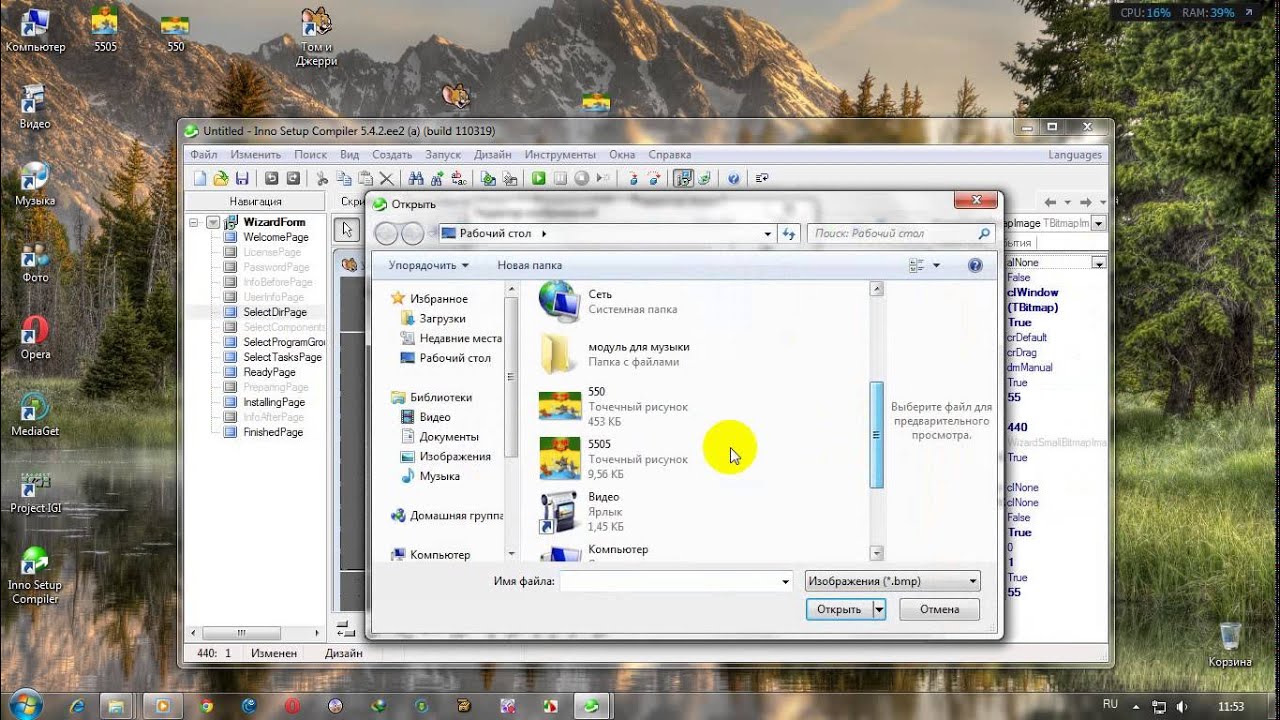Click the Redo toolbar icon
Viewport: 1280px width, 720px height.
[293, 178]
